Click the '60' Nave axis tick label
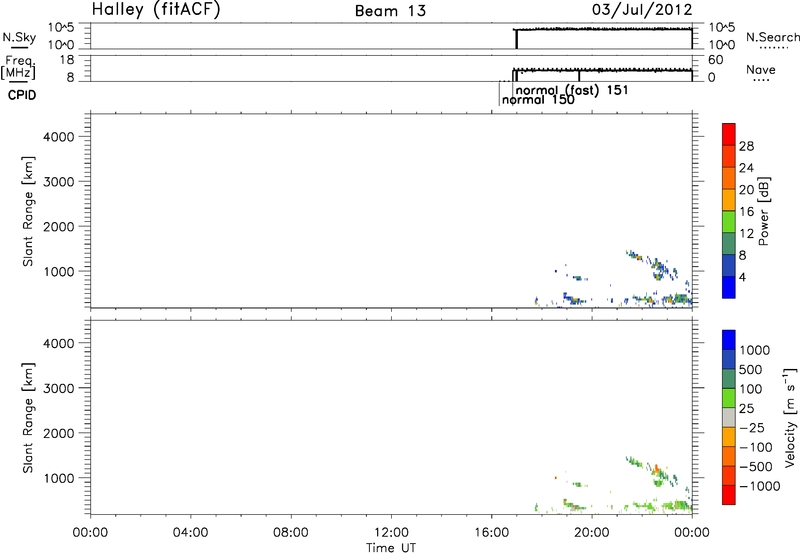 715,60
